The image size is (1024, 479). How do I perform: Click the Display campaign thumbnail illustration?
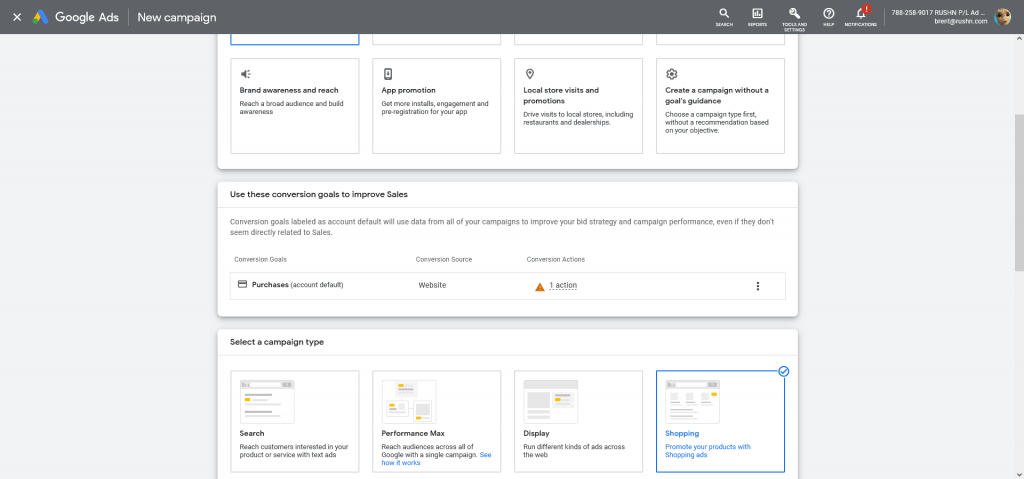pyautogui.click(x=551, y=401)
